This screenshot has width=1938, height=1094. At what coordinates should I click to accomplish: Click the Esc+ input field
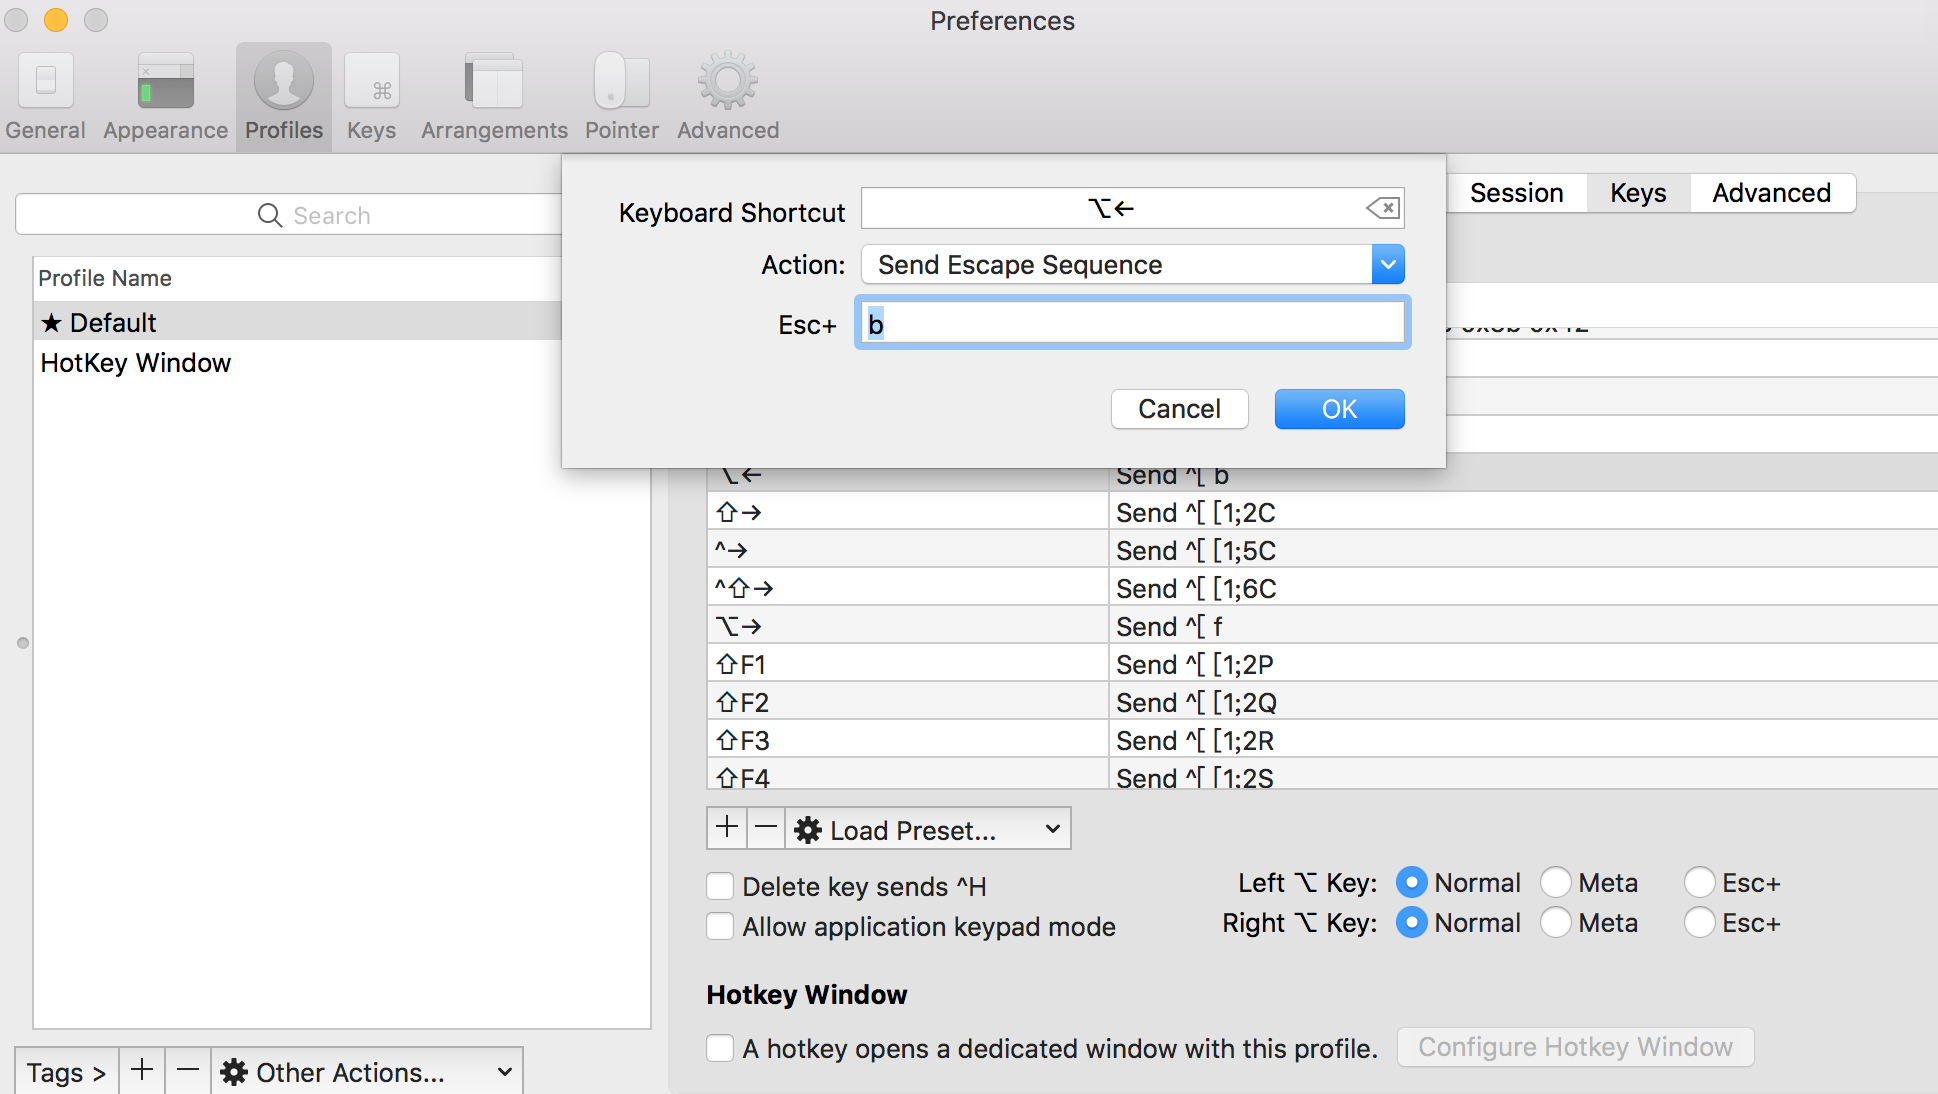tap(1133, 323)
